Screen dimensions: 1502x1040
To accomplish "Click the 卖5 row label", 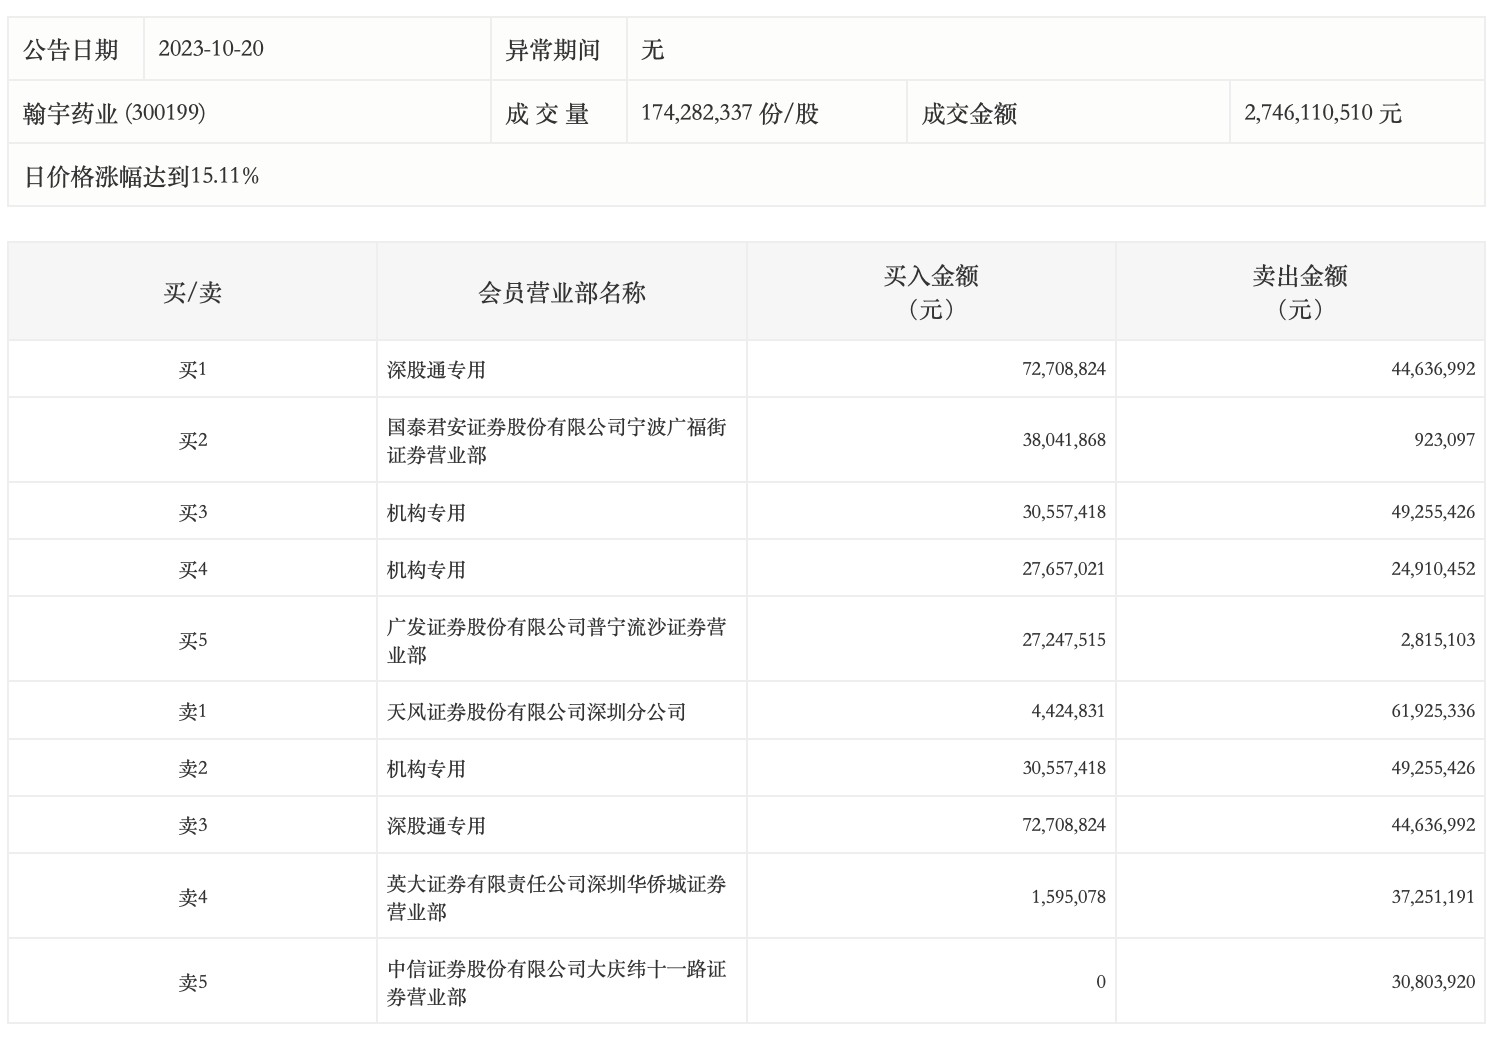I will click(192, 982).
